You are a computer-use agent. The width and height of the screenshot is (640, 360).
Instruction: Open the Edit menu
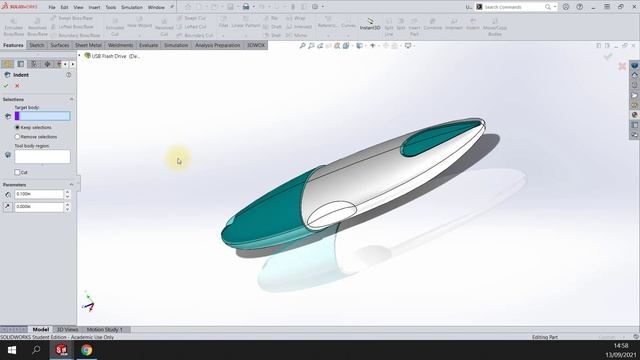64,7
